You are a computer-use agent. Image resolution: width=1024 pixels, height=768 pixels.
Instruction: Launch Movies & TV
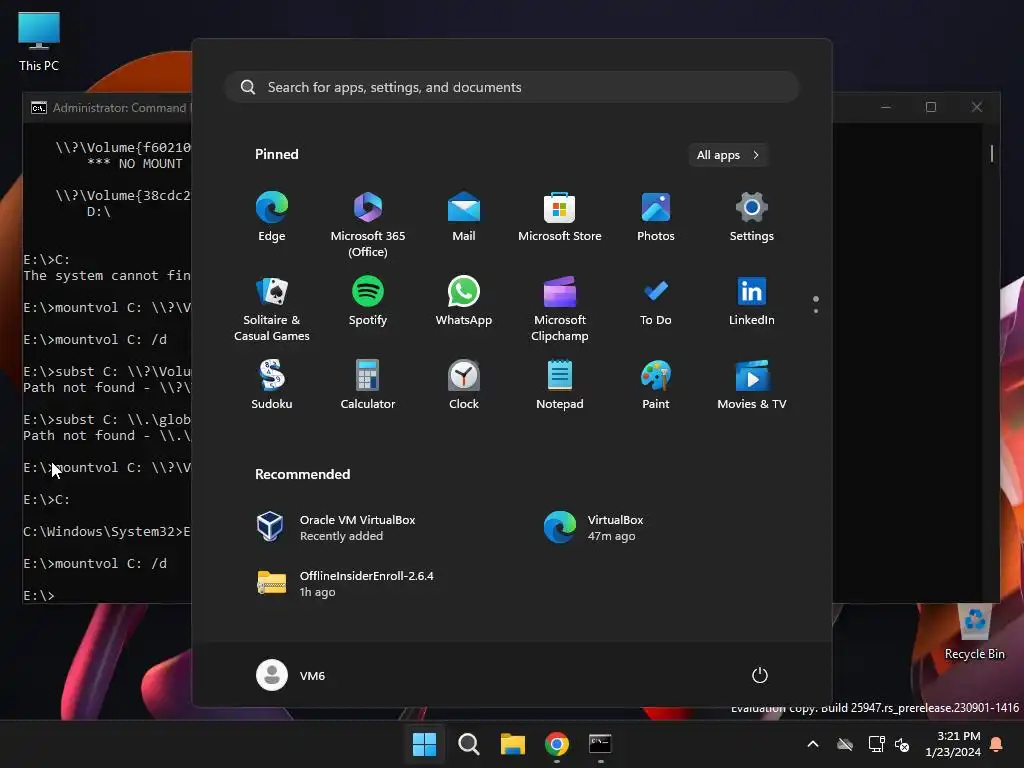tap(752, 385)
